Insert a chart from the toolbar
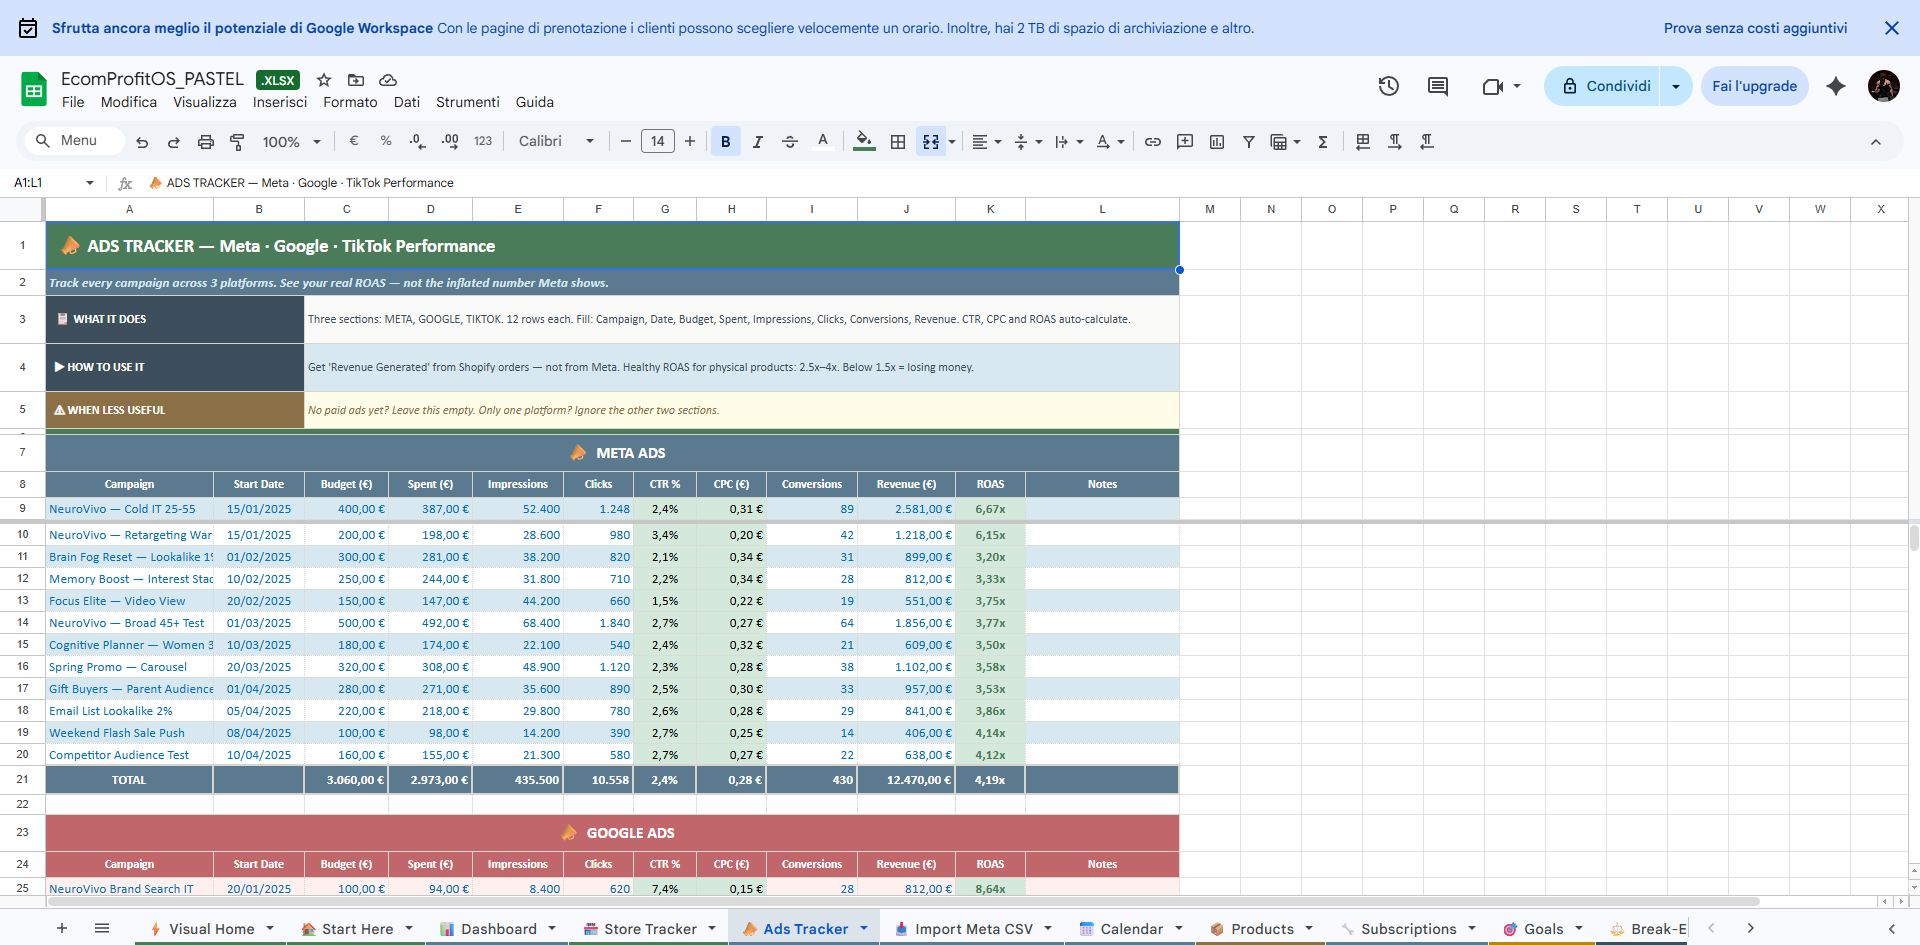 [x=1217, y=141]
